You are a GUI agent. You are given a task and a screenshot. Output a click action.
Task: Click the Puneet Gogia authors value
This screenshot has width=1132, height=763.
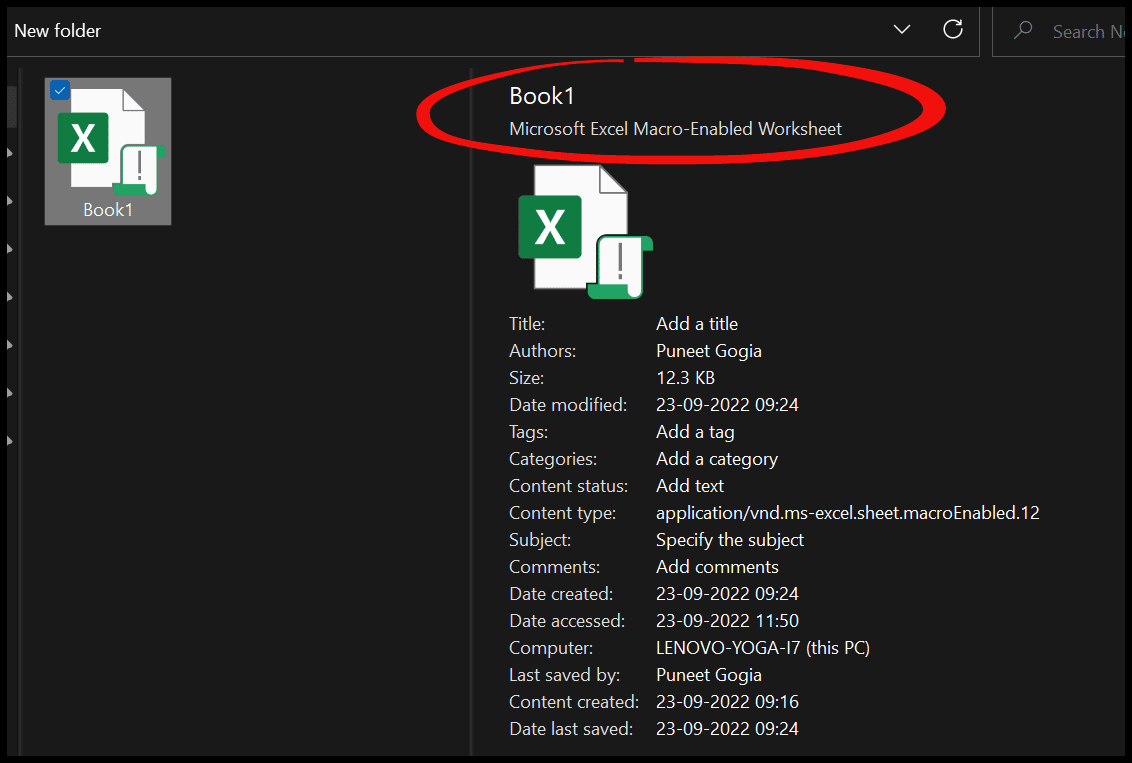click(709, 350)
